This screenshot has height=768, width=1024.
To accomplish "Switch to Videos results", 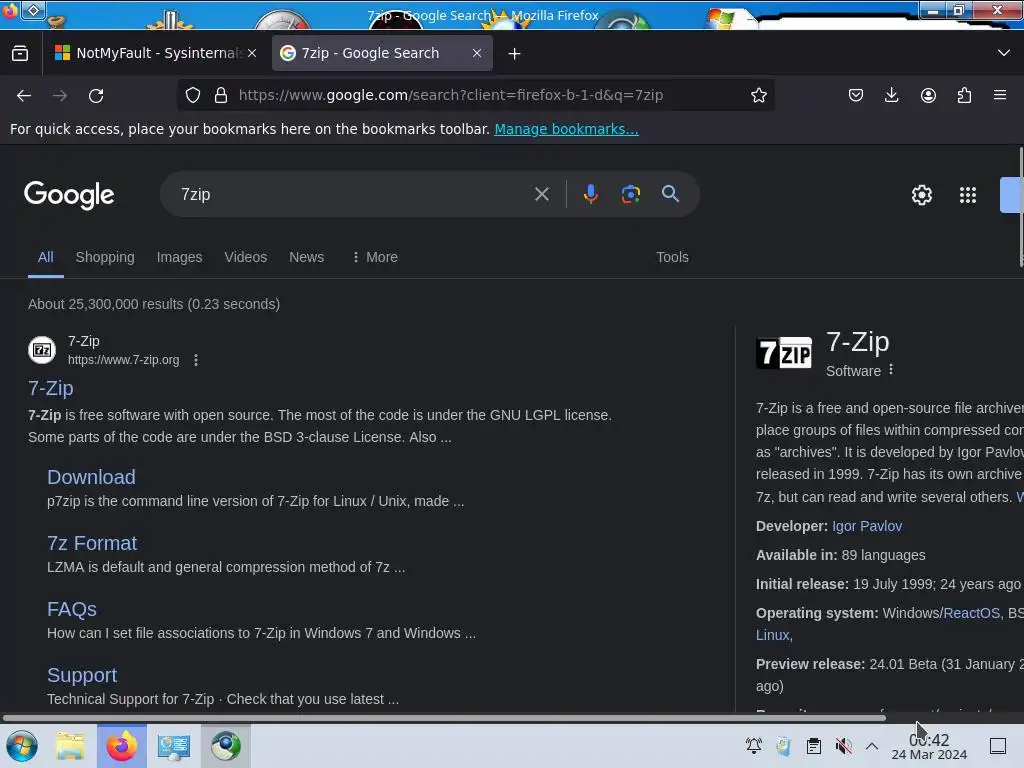I will (x=246, y=257).
